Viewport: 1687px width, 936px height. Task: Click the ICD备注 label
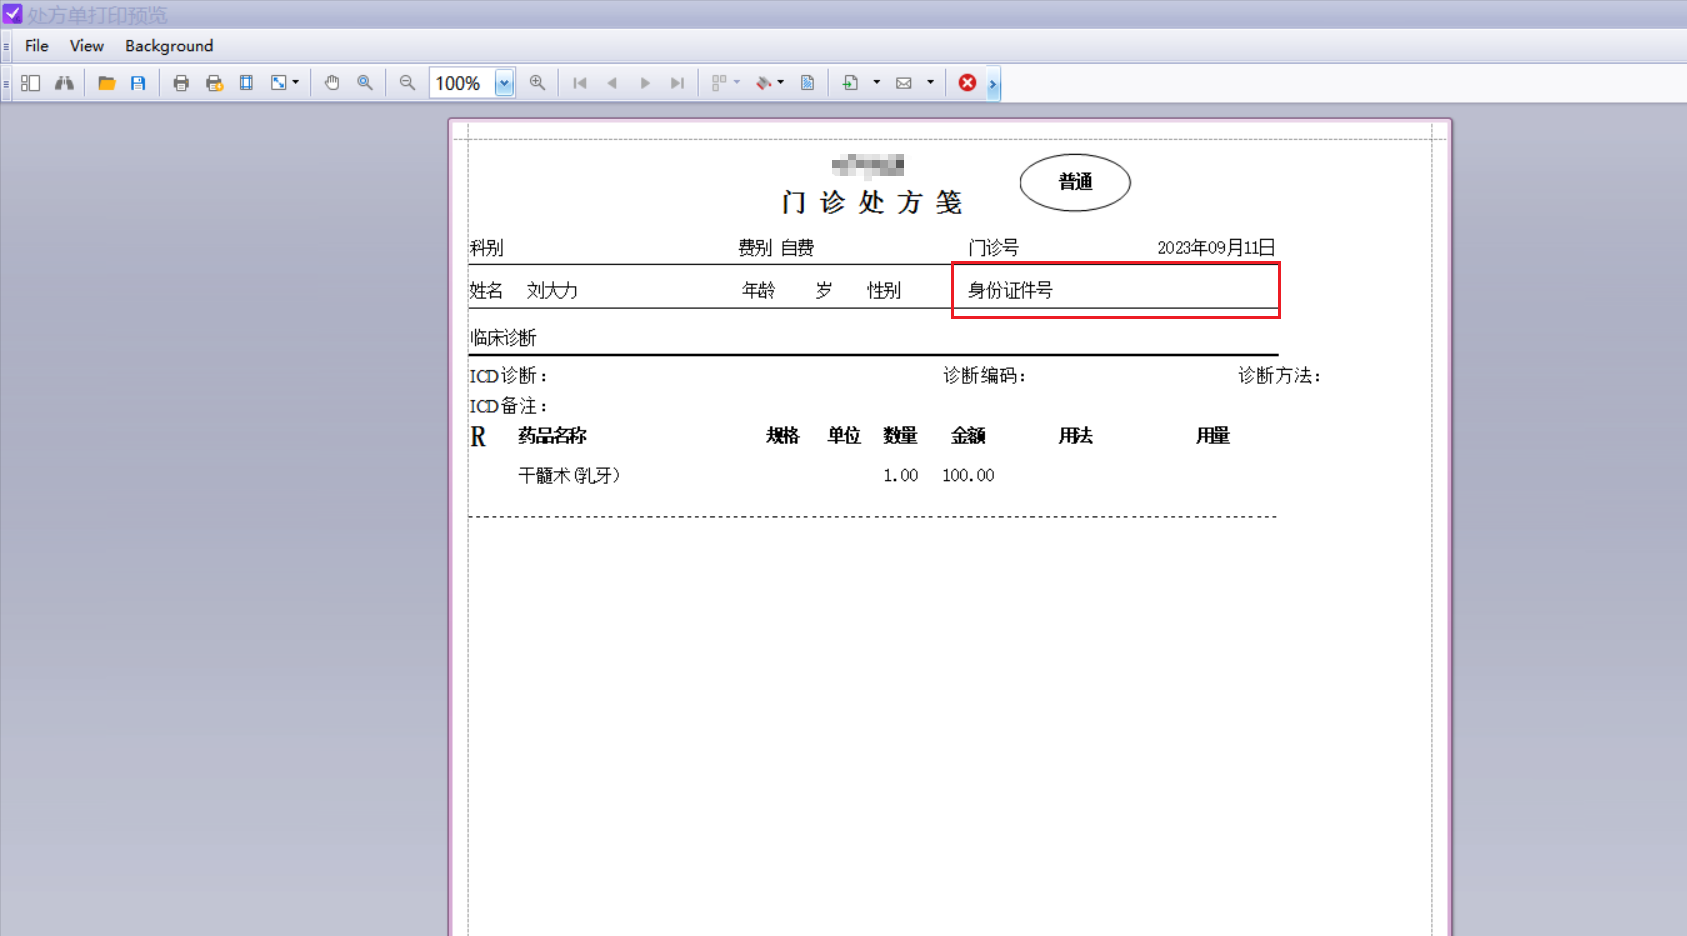click(x=508, y=406)
